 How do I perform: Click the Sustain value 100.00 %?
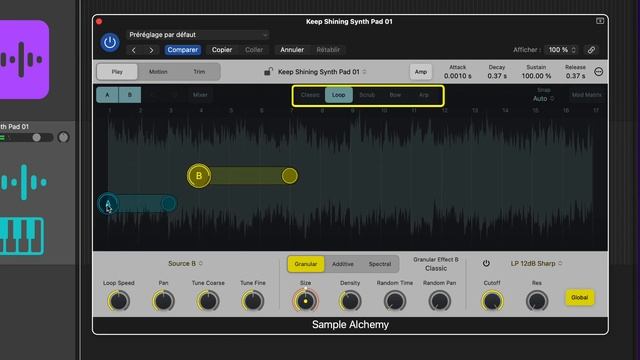tap(536, 76)
